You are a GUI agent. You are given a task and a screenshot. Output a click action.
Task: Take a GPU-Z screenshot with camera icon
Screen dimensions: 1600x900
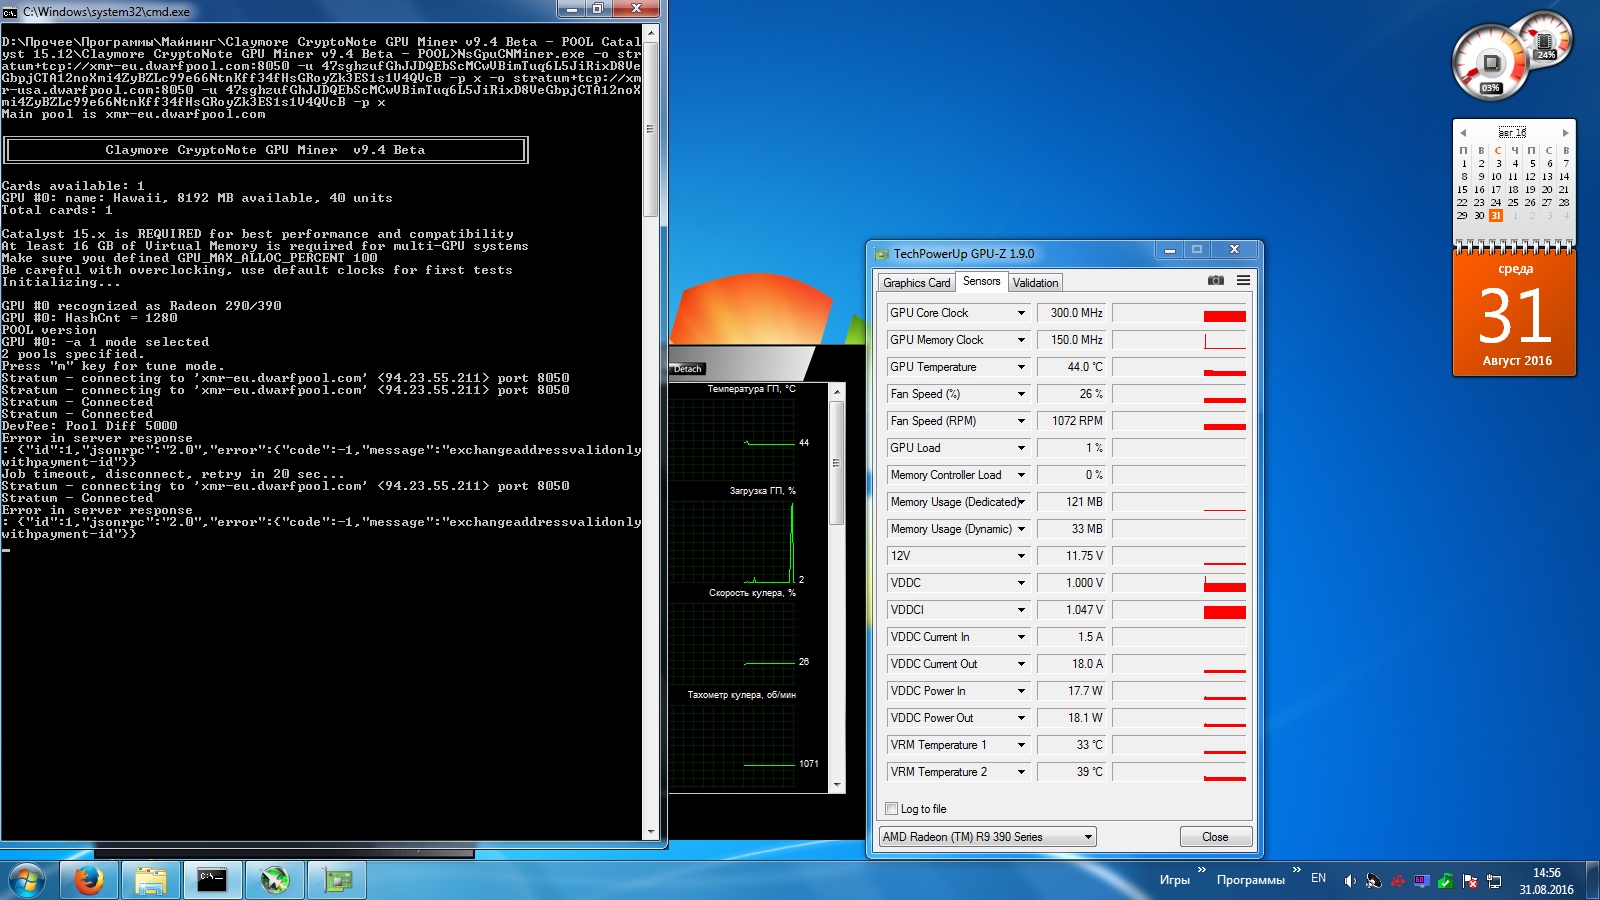1216,281
